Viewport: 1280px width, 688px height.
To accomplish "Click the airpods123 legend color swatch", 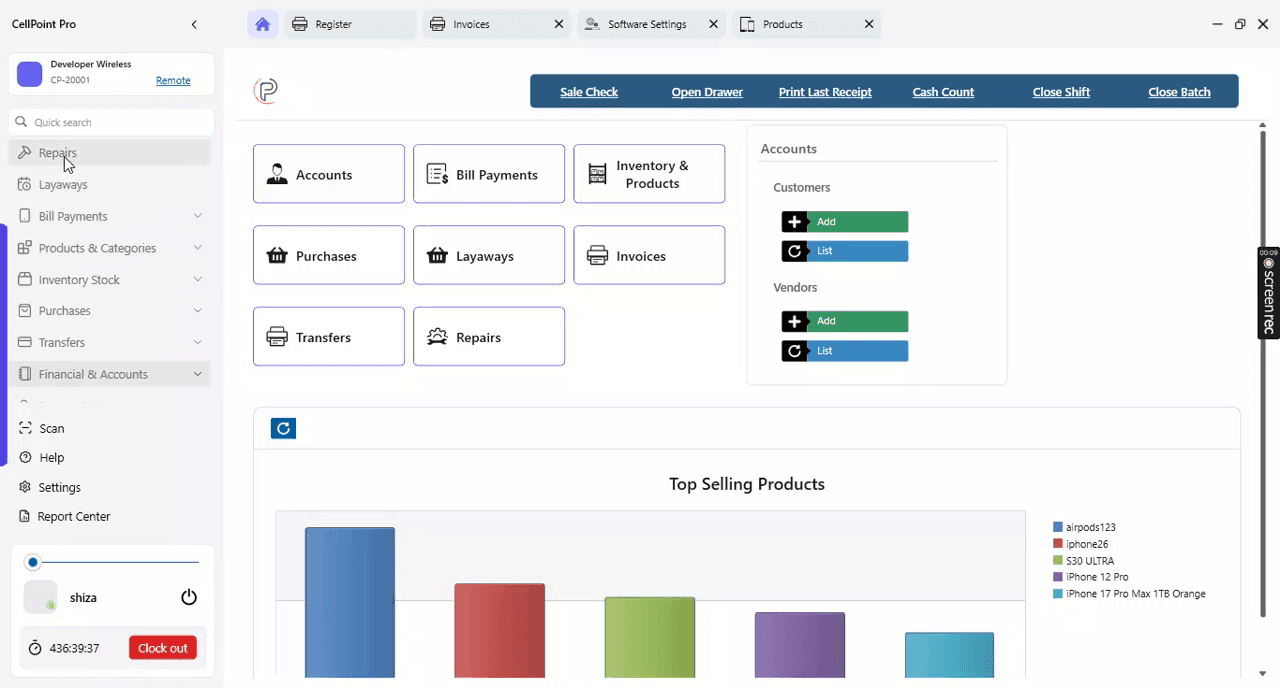I will coord(1058,527).
